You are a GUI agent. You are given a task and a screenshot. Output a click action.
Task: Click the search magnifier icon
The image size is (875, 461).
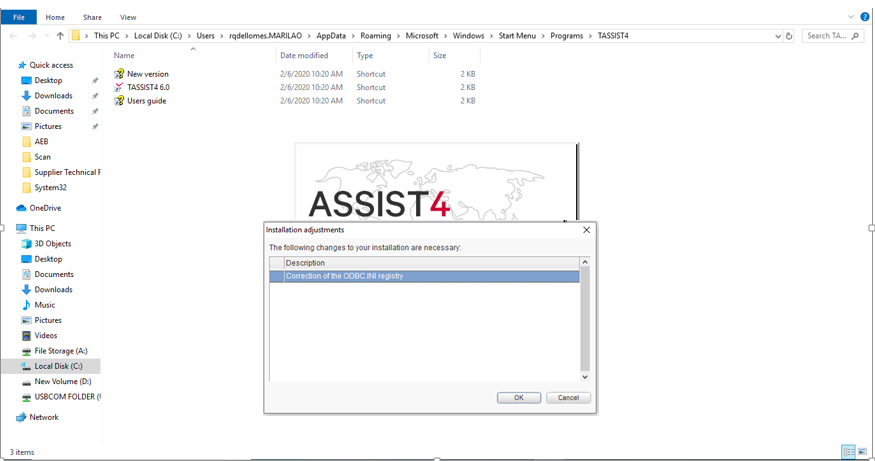[855, 36]
